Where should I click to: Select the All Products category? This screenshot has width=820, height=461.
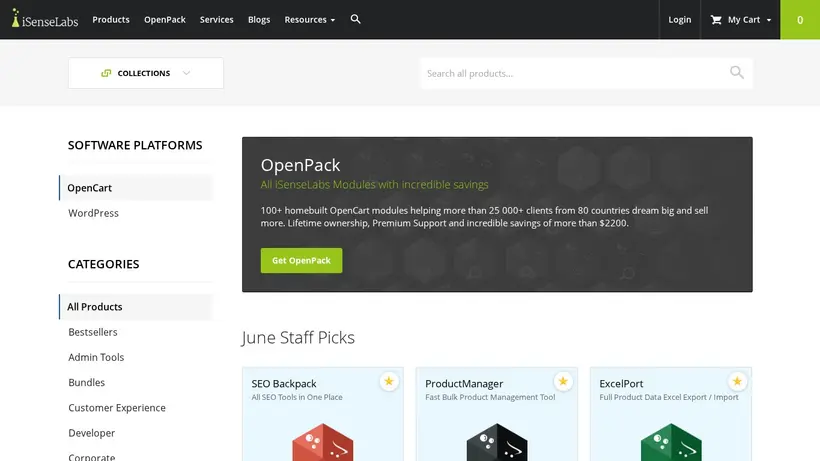coord(136,307)
